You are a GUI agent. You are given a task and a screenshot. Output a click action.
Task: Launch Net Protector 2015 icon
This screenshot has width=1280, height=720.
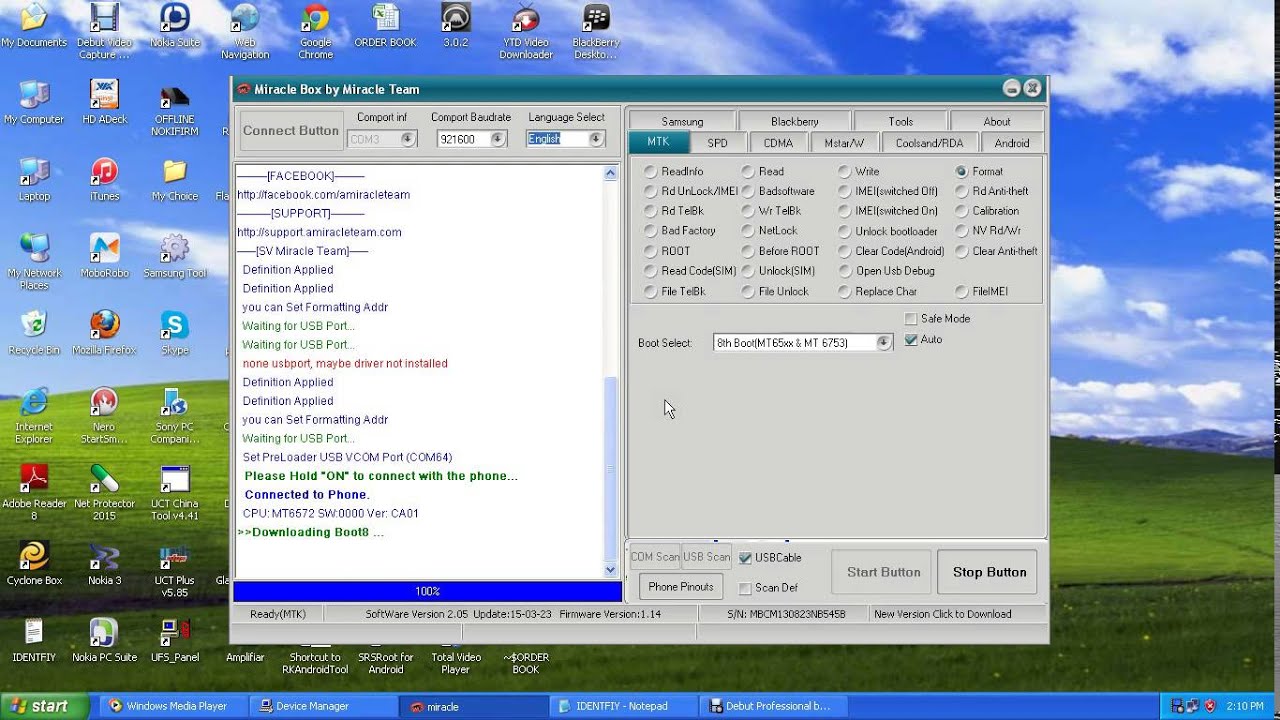pos(104,493)
